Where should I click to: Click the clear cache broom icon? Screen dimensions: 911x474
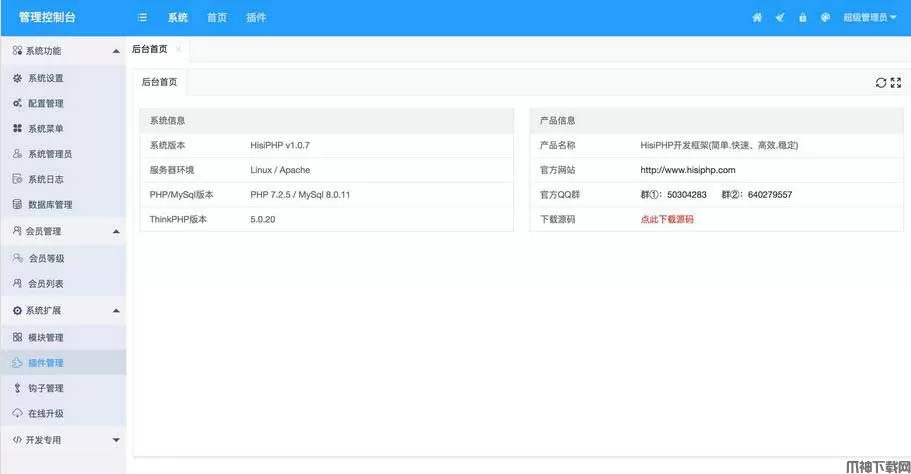(x=780, y=17)
